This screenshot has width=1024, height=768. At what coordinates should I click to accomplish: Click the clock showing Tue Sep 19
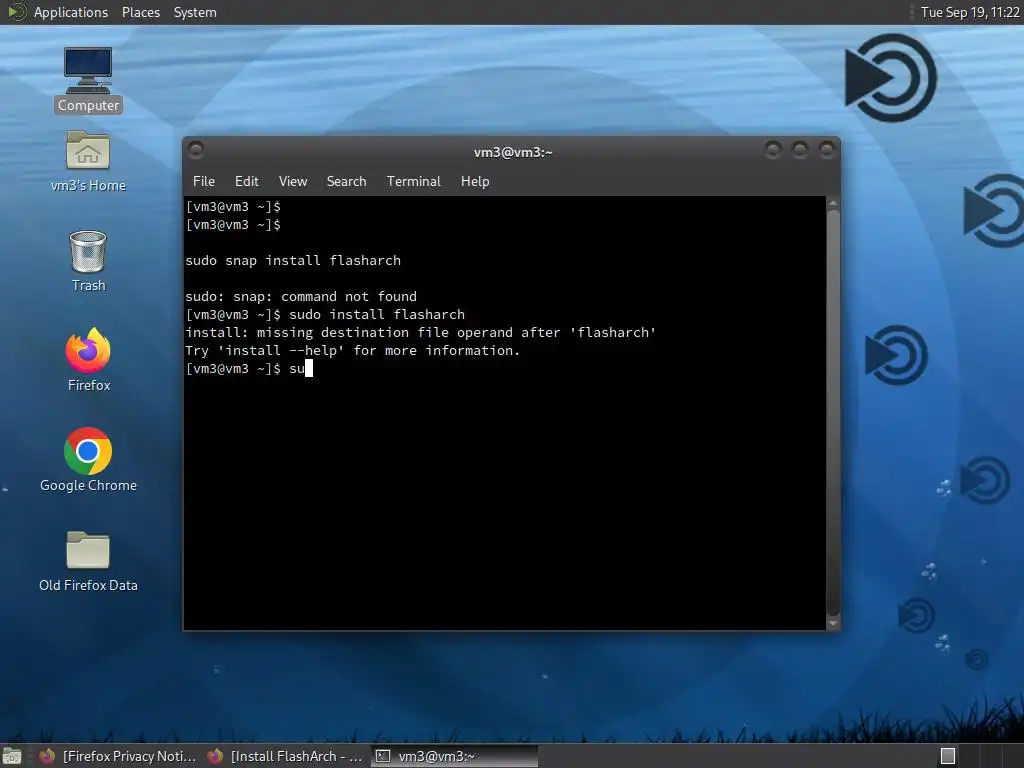coord(969,12)
